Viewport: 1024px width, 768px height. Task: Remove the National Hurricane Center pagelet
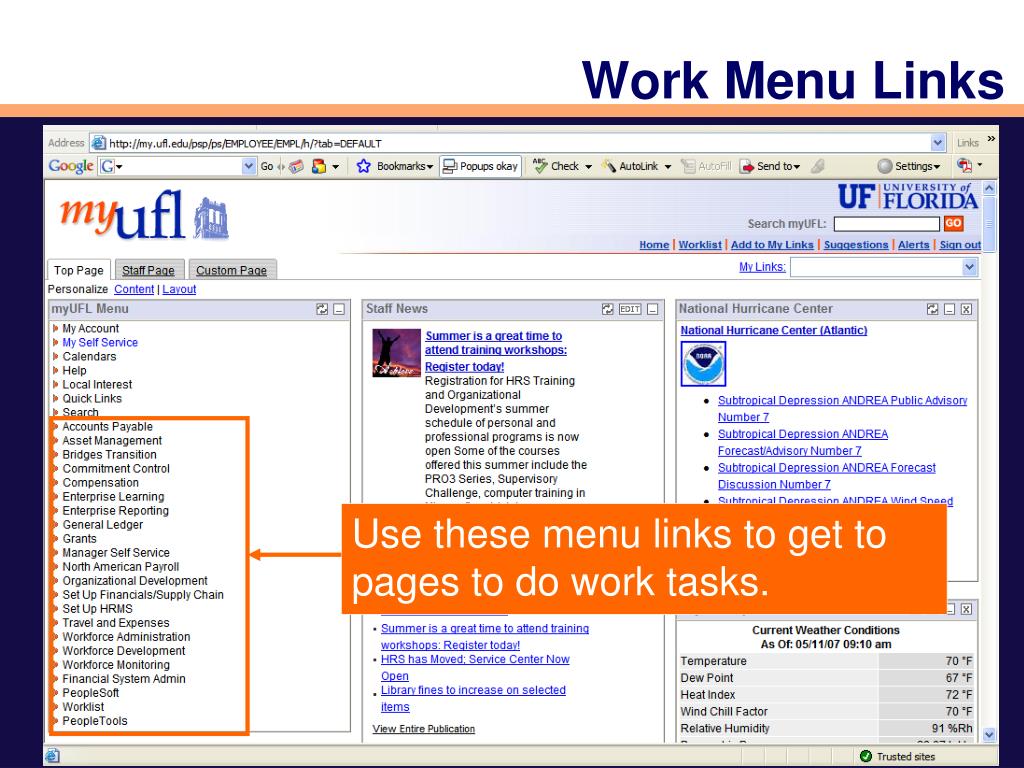pyautogui.click(x=967, y=310)
